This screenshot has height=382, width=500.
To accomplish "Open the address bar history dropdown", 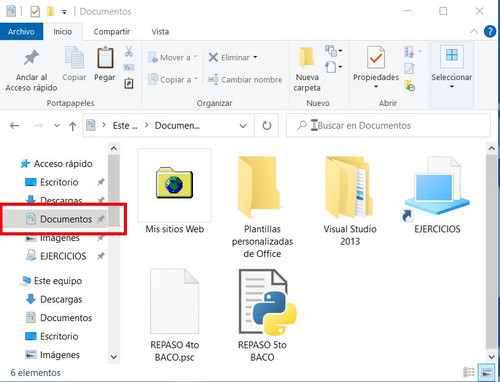I will coord(243,126).
